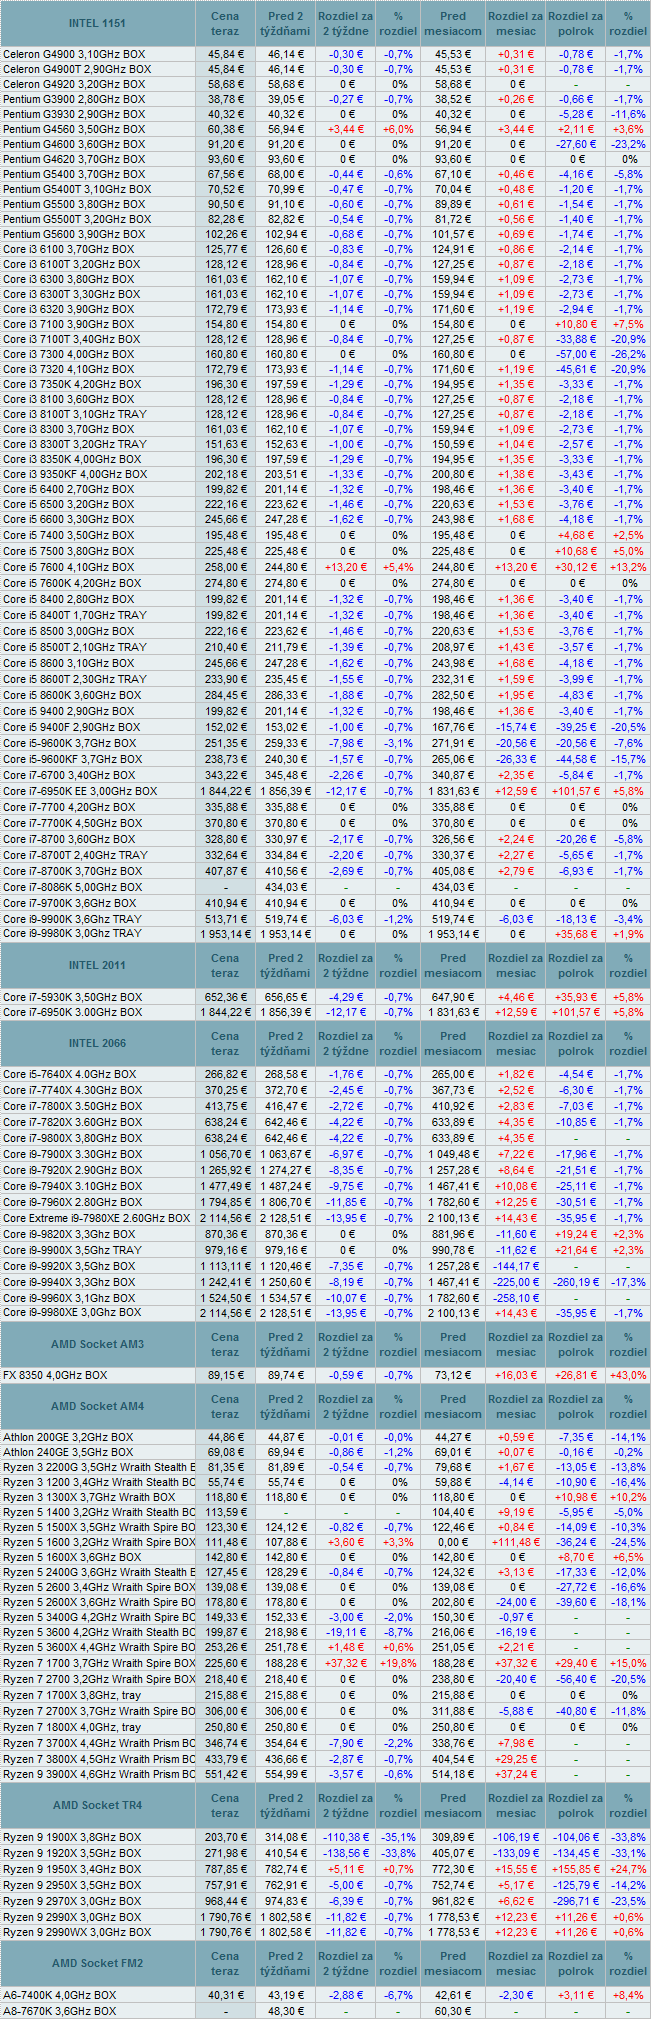
Task: Click the AMD Socket AM4 header
Action: [97, 1406]
